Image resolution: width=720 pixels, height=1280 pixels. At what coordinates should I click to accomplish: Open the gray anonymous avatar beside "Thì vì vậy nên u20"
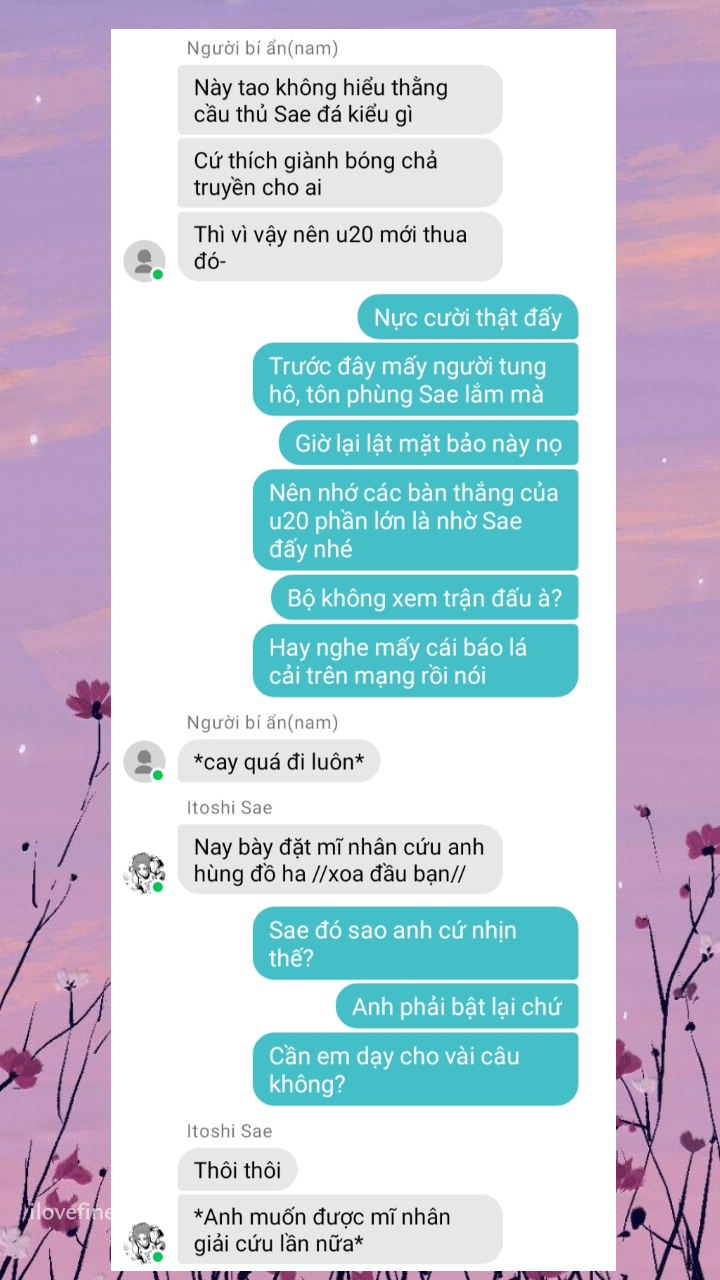tap(144, 261)
